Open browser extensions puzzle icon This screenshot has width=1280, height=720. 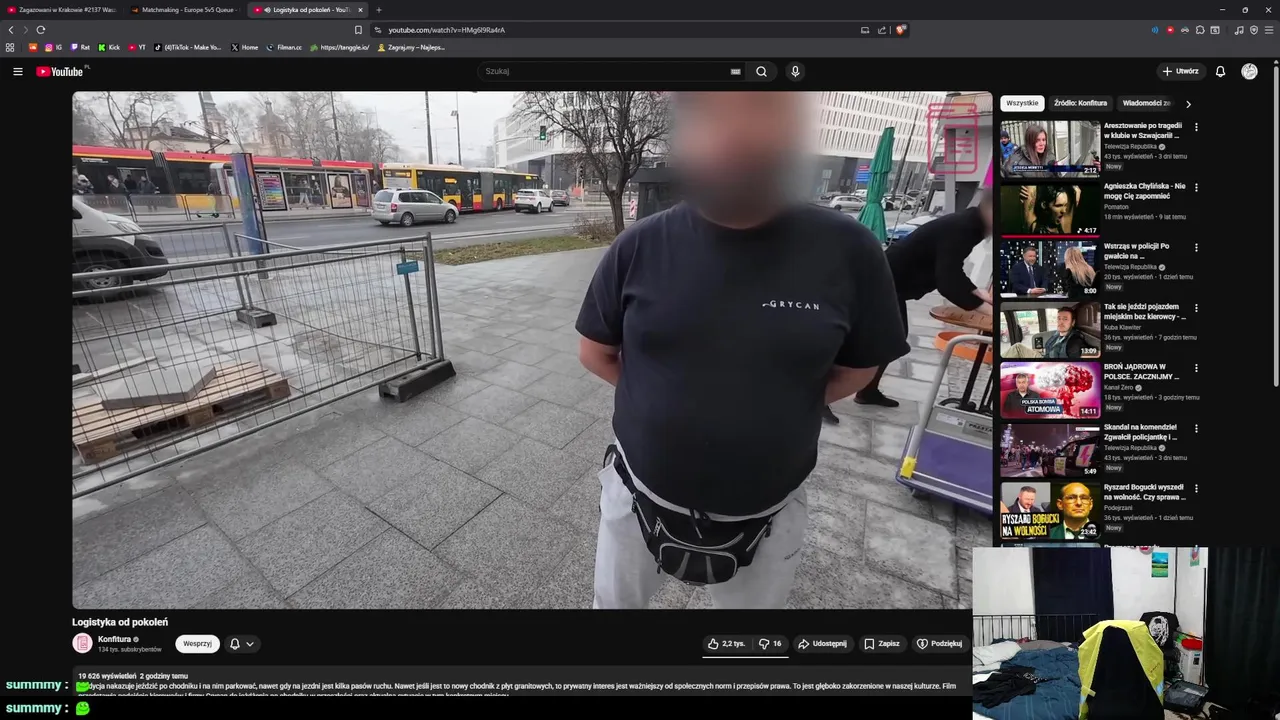[1200, 30]
